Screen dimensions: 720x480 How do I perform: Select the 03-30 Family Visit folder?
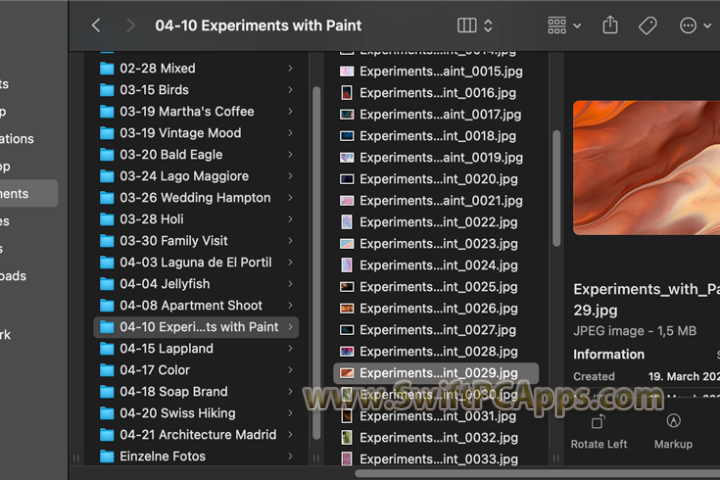(x=197, y=241)
